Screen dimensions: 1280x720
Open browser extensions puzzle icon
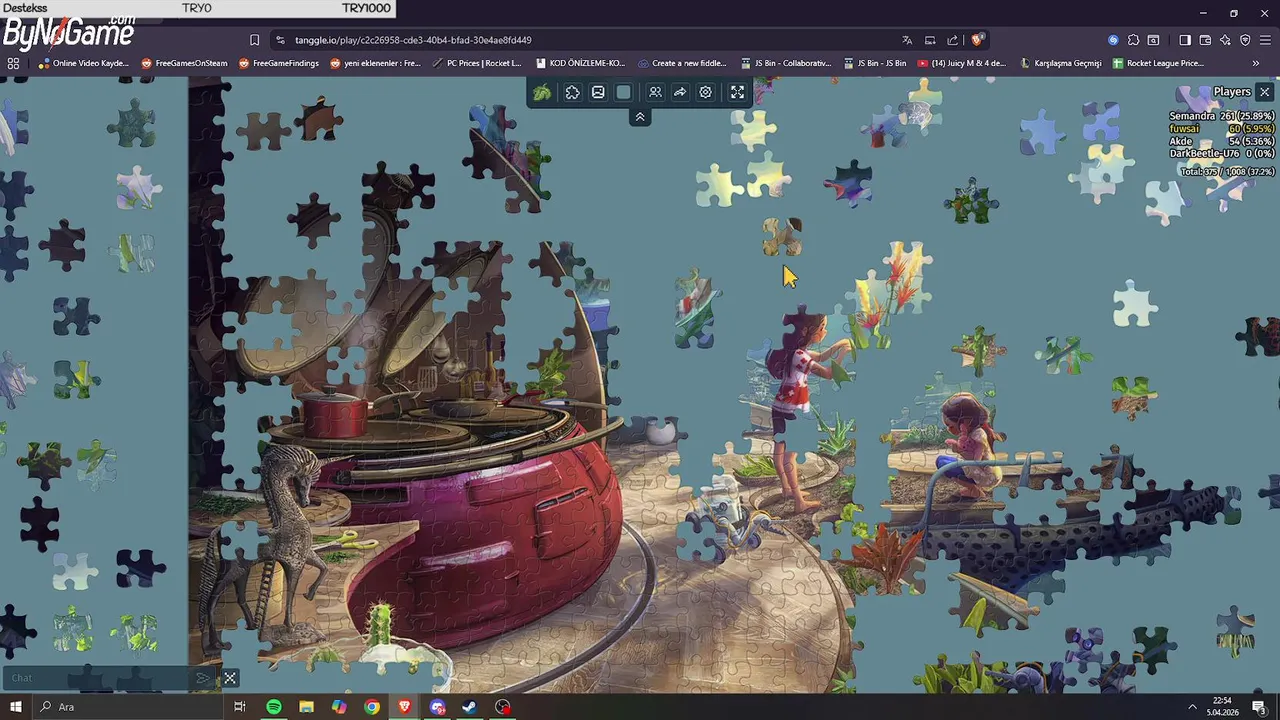tap(1133, 40)
